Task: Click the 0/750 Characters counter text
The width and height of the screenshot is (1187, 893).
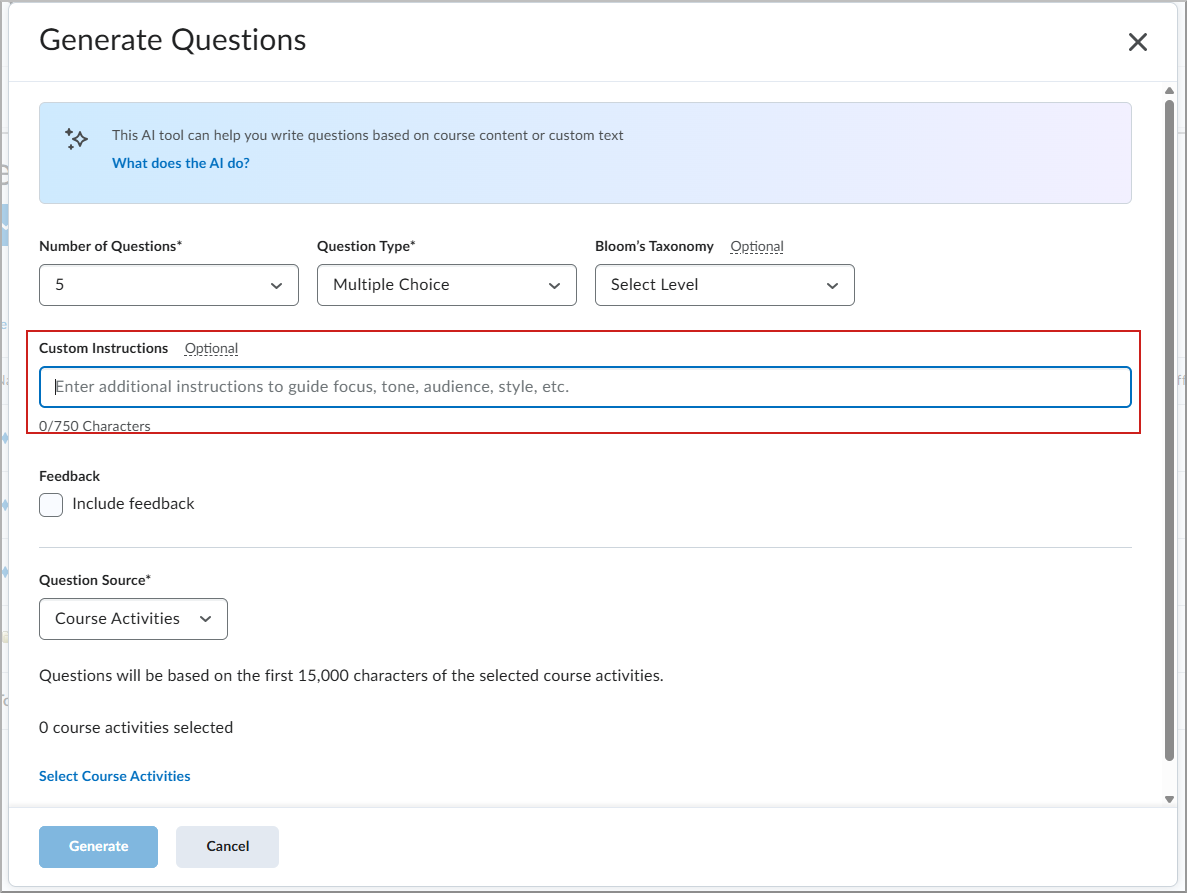Action: click(94, 425)
